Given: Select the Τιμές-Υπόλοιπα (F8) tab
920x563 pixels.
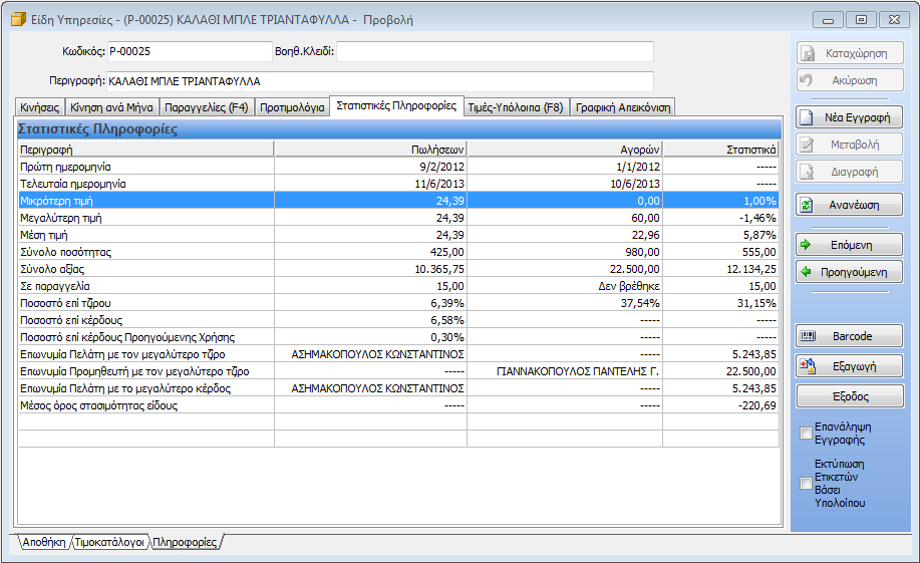Looking at the screenshot, I should click(515, 107).
